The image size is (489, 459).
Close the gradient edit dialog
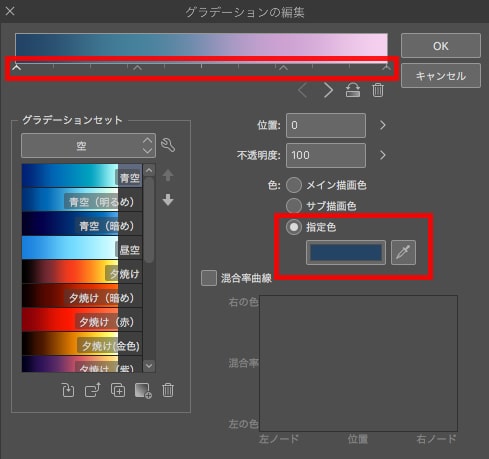point(10,11)
